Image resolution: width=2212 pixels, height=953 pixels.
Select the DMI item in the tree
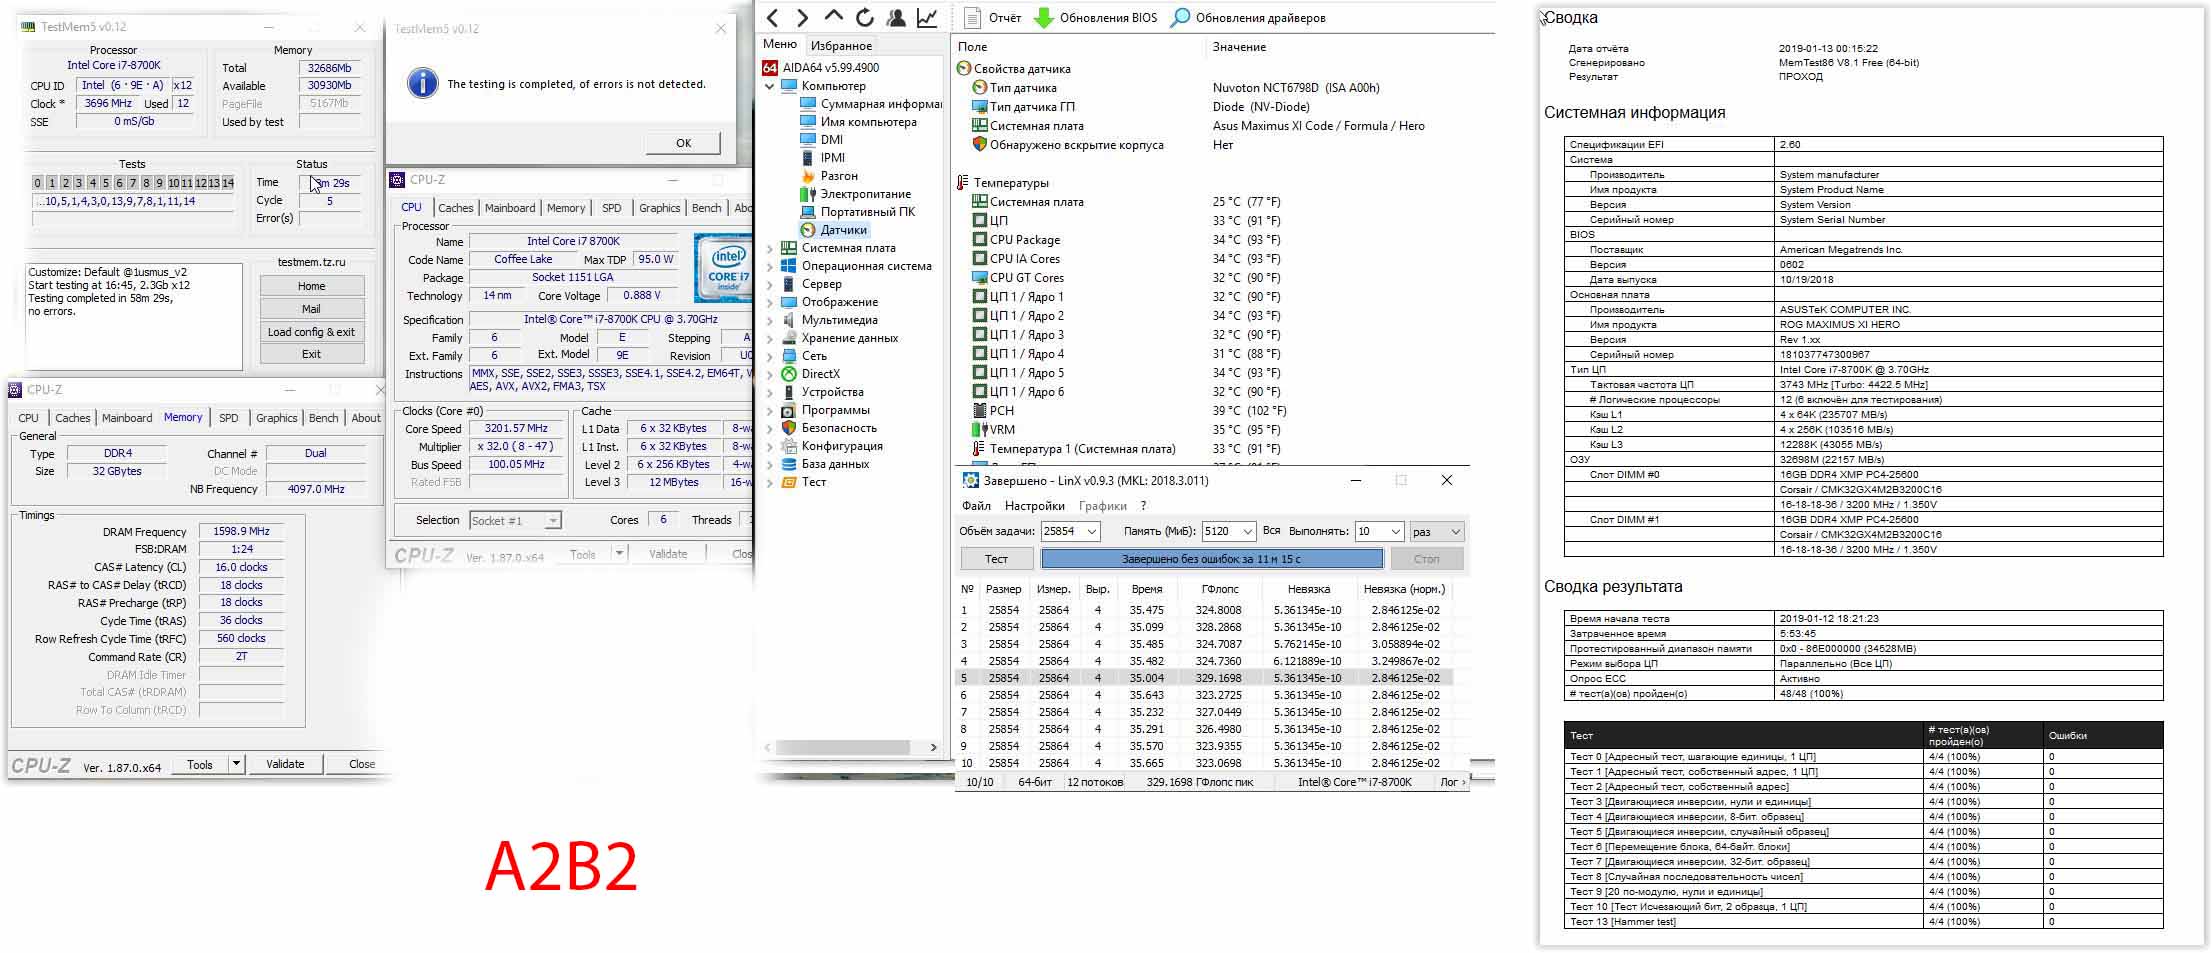tap(821, 140)
